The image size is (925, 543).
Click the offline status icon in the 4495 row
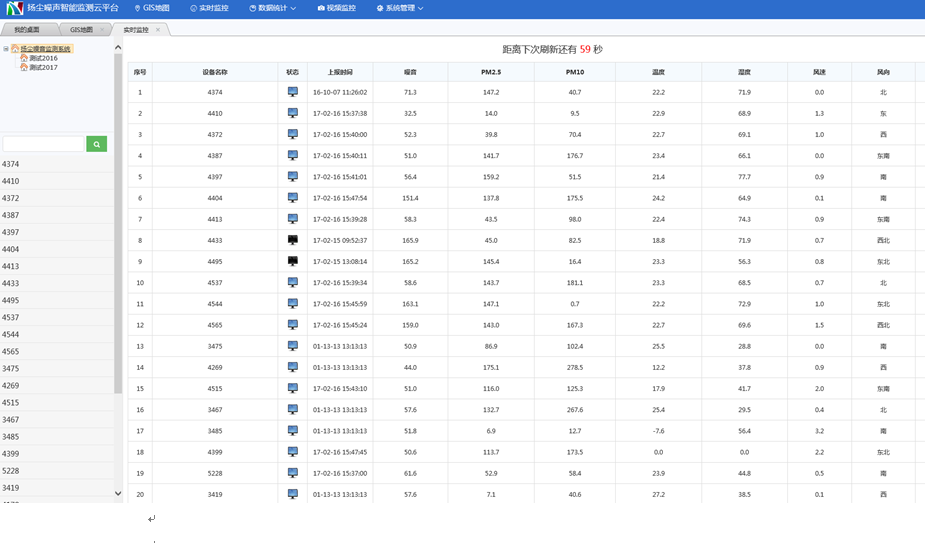coord(293,261)
